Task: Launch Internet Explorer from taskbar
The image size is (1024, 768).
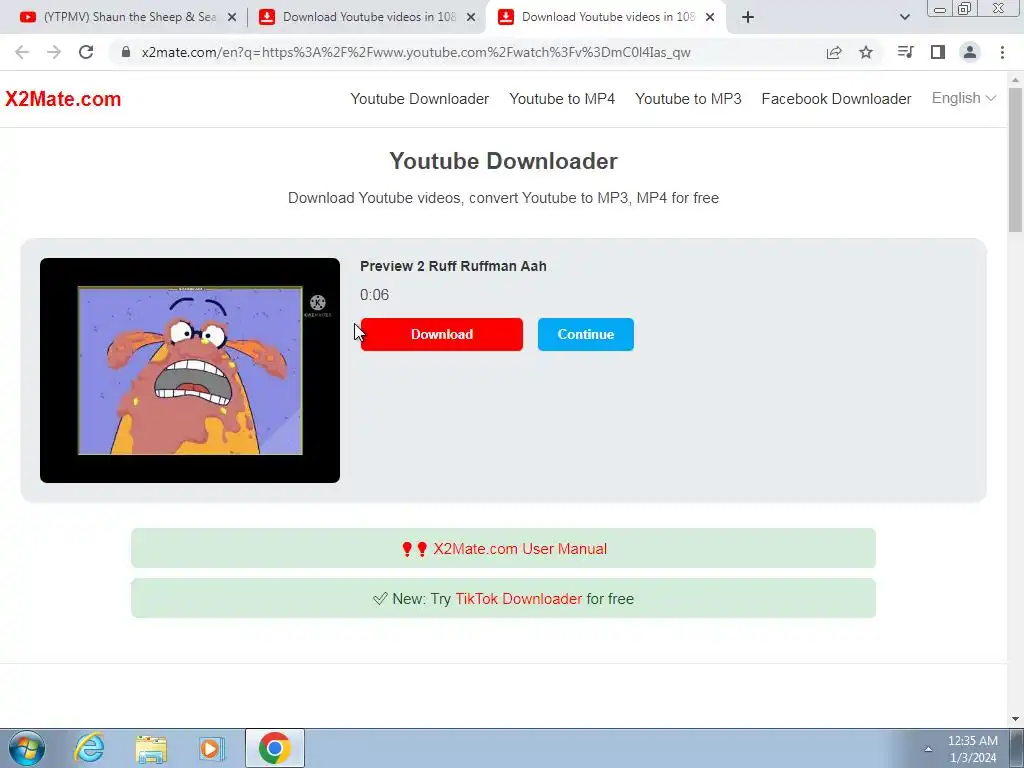Action: (89, 748)
